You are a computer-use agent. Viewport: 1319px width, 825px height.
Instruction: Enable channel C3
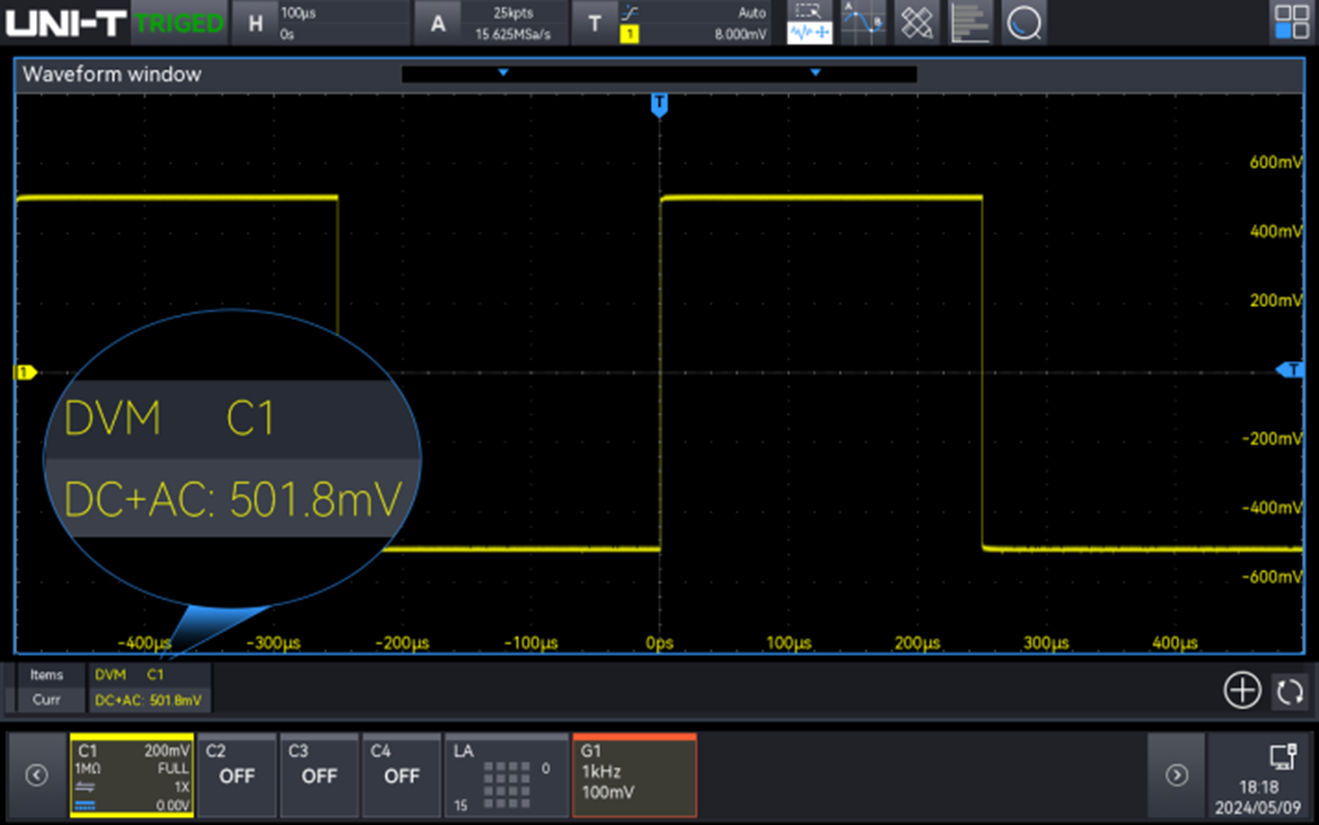(x=319, y=775)
